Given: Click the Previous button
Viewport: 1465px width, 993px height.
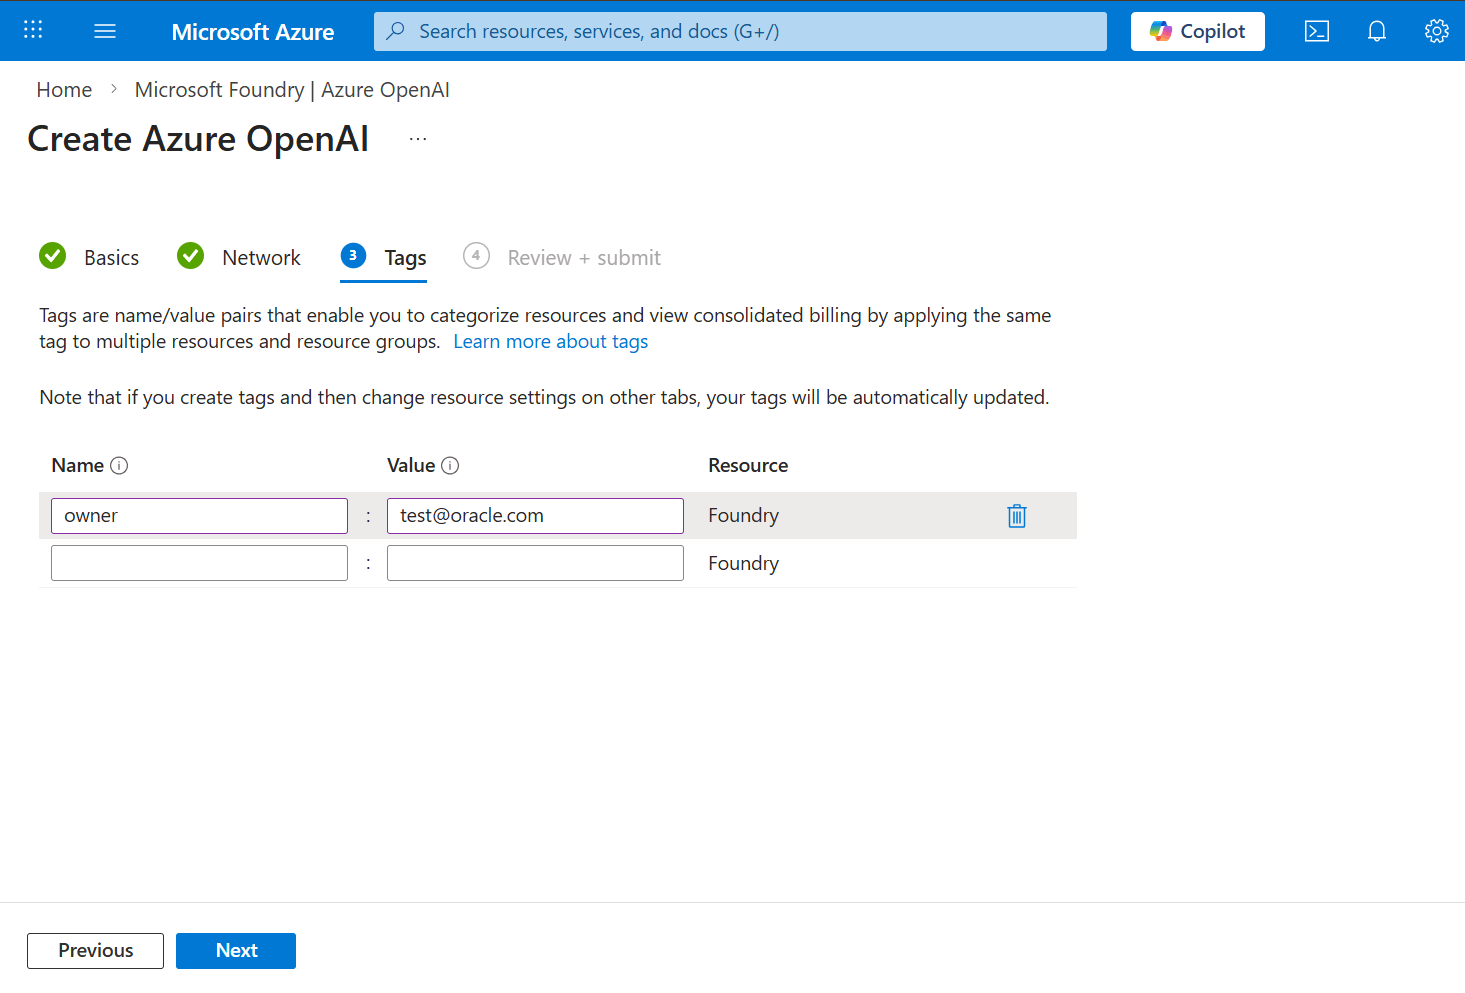Looking at the screenshot, I should (x=95, y=950).
